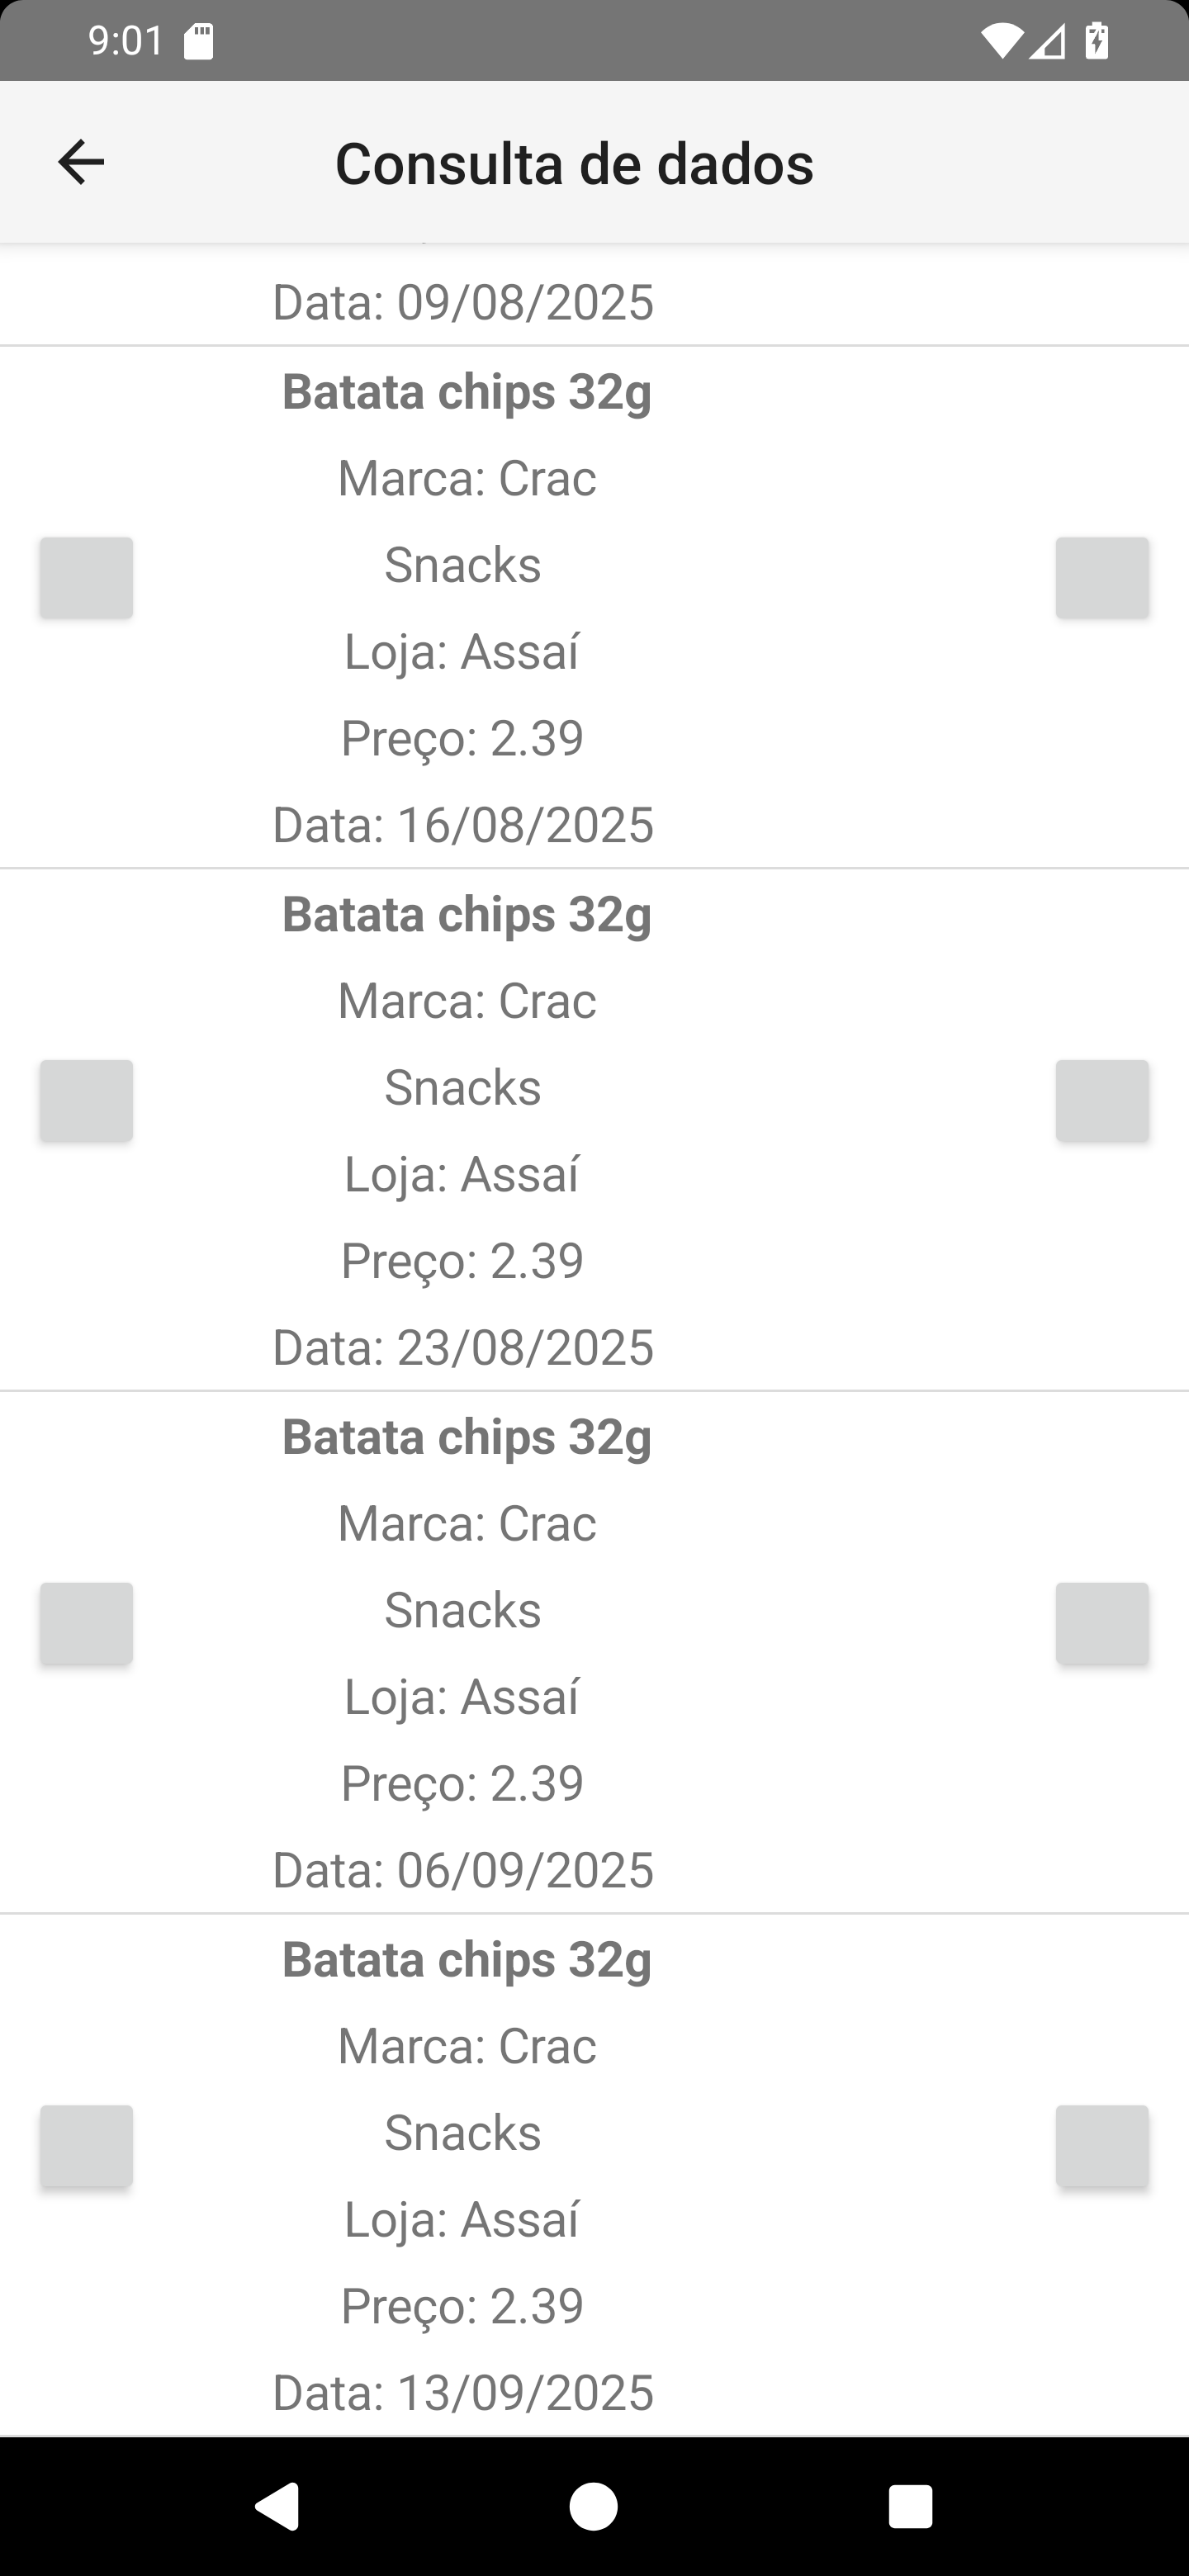Tap partially visible entry dated 09/08/2025

[463, 302]
